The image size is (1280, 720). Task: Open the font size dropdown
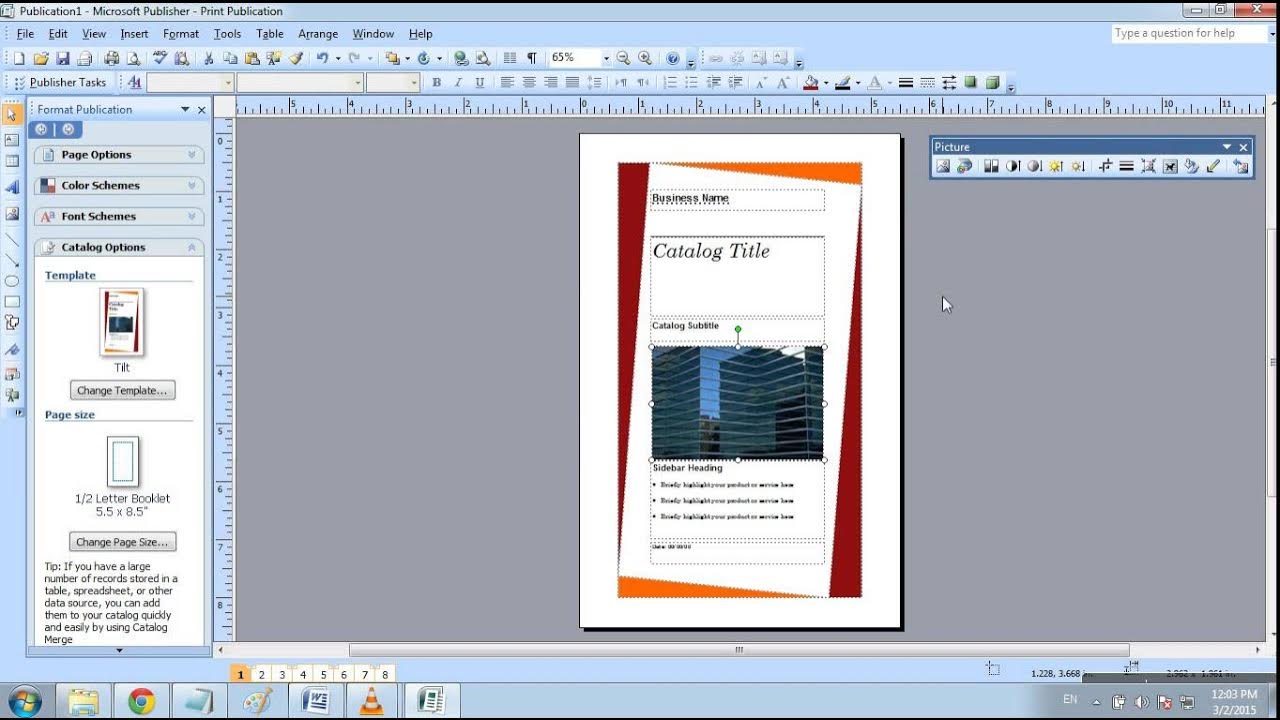click(x=413, y=83)
